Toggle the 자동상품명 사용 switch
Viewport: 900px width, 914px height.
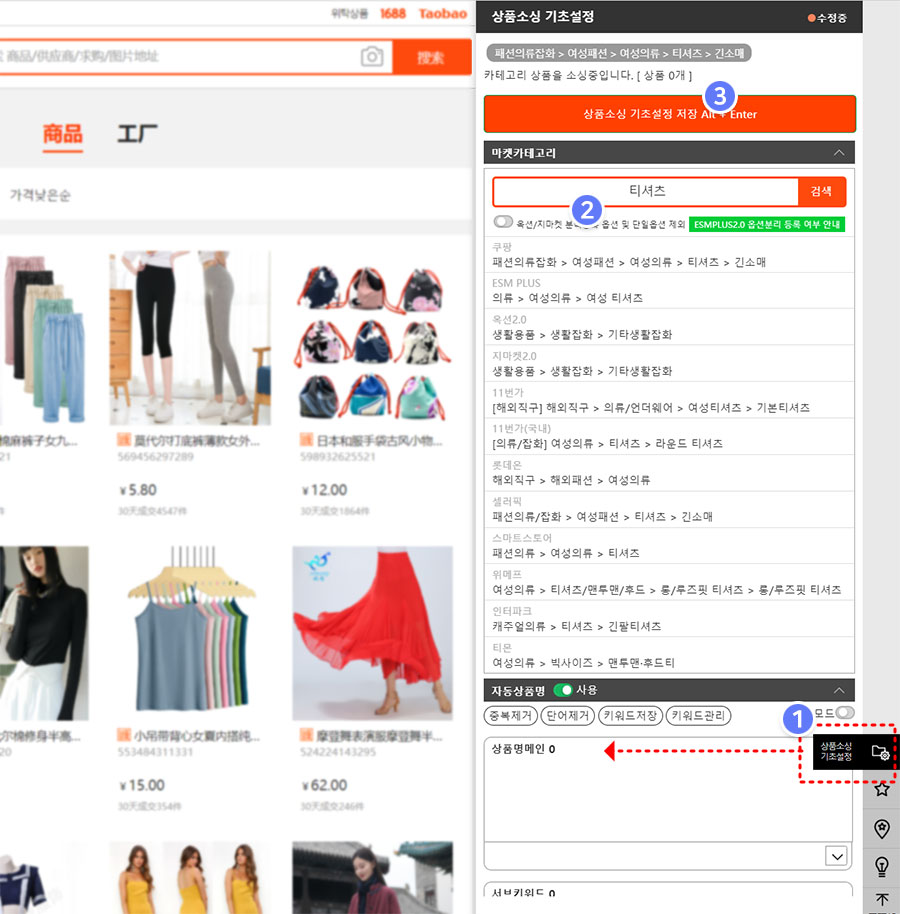563,690
